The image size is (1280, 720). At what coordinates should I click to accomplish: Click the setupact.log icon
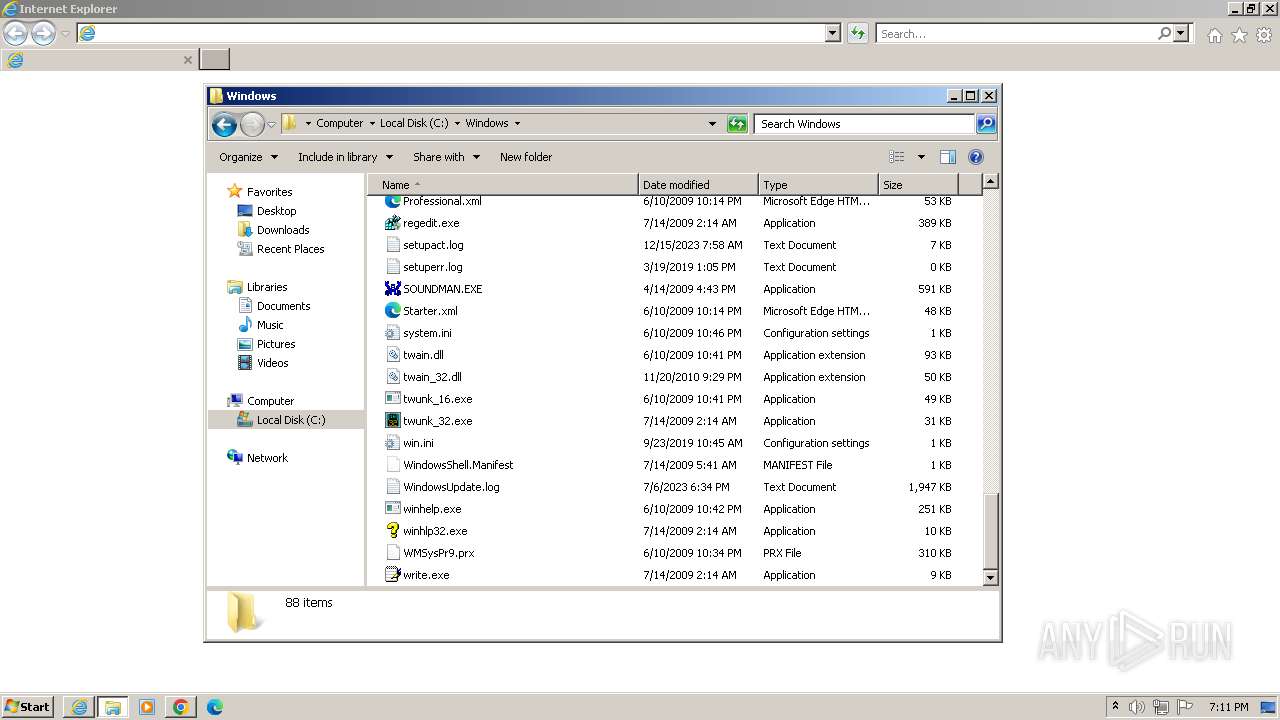pos(393,245)
